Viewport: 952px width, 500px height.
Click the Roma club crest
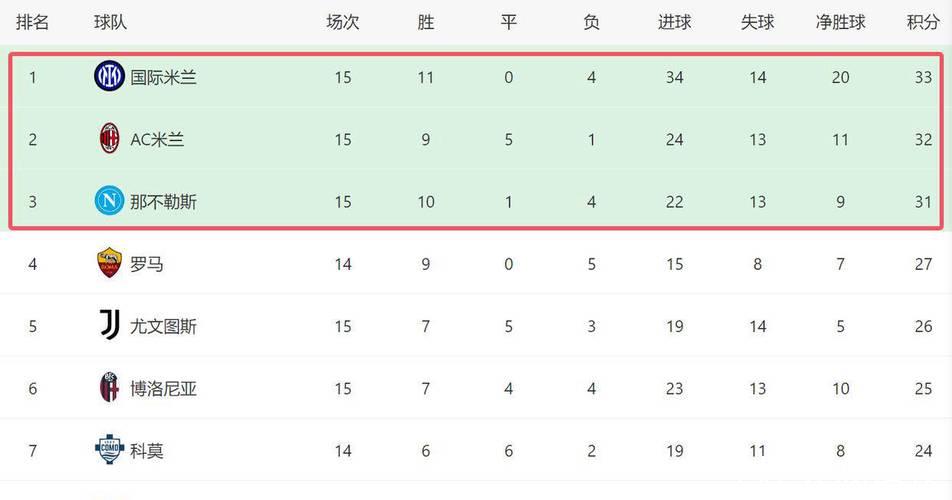click(109, 264)
